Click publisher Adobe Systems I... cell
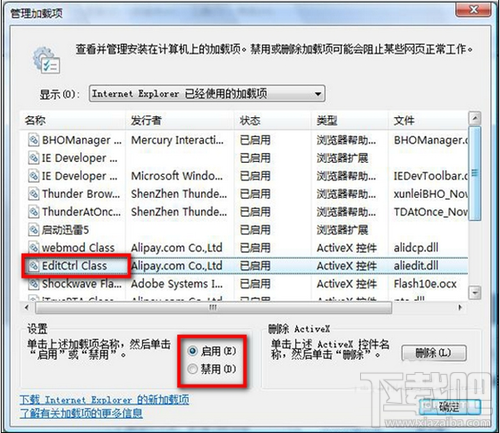The image size is (500, 433). coord(177,284)
